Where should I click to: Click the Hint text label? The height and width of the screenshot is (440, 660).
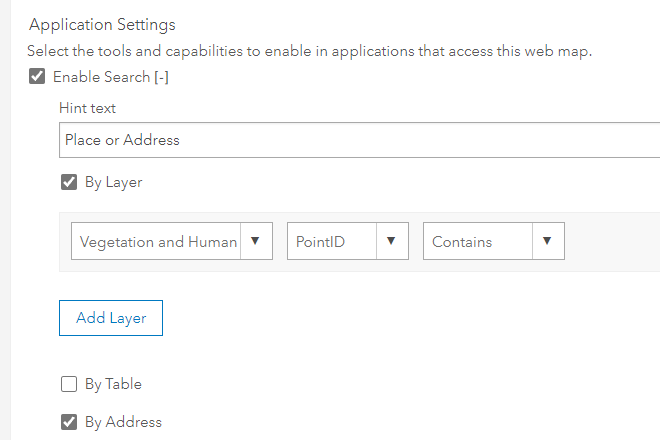coord(88,108)
